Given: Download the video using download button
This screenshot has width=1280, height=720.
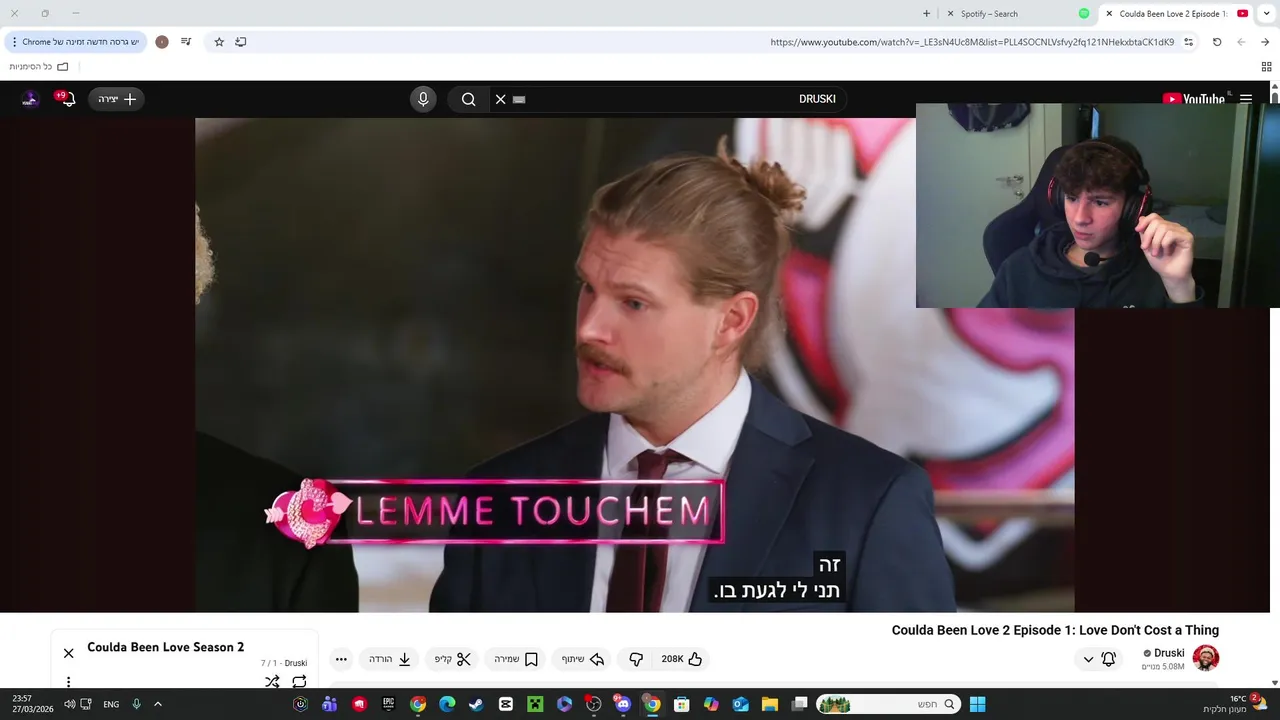Looking at the screenshot, I should (390, 659).
